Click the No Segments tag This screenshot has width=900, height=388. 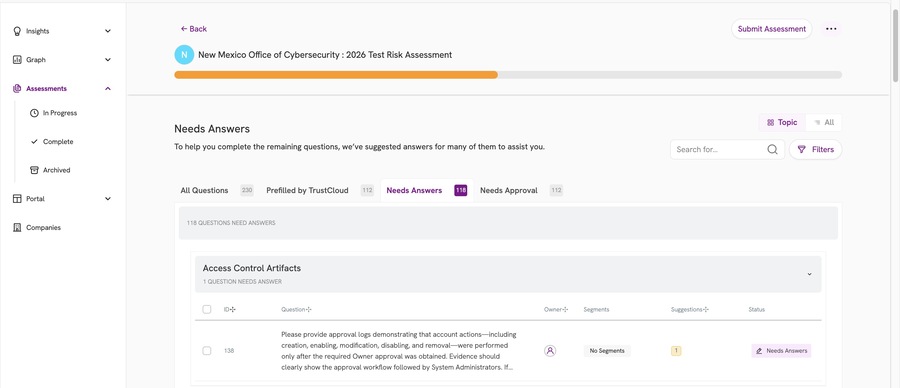607,351
